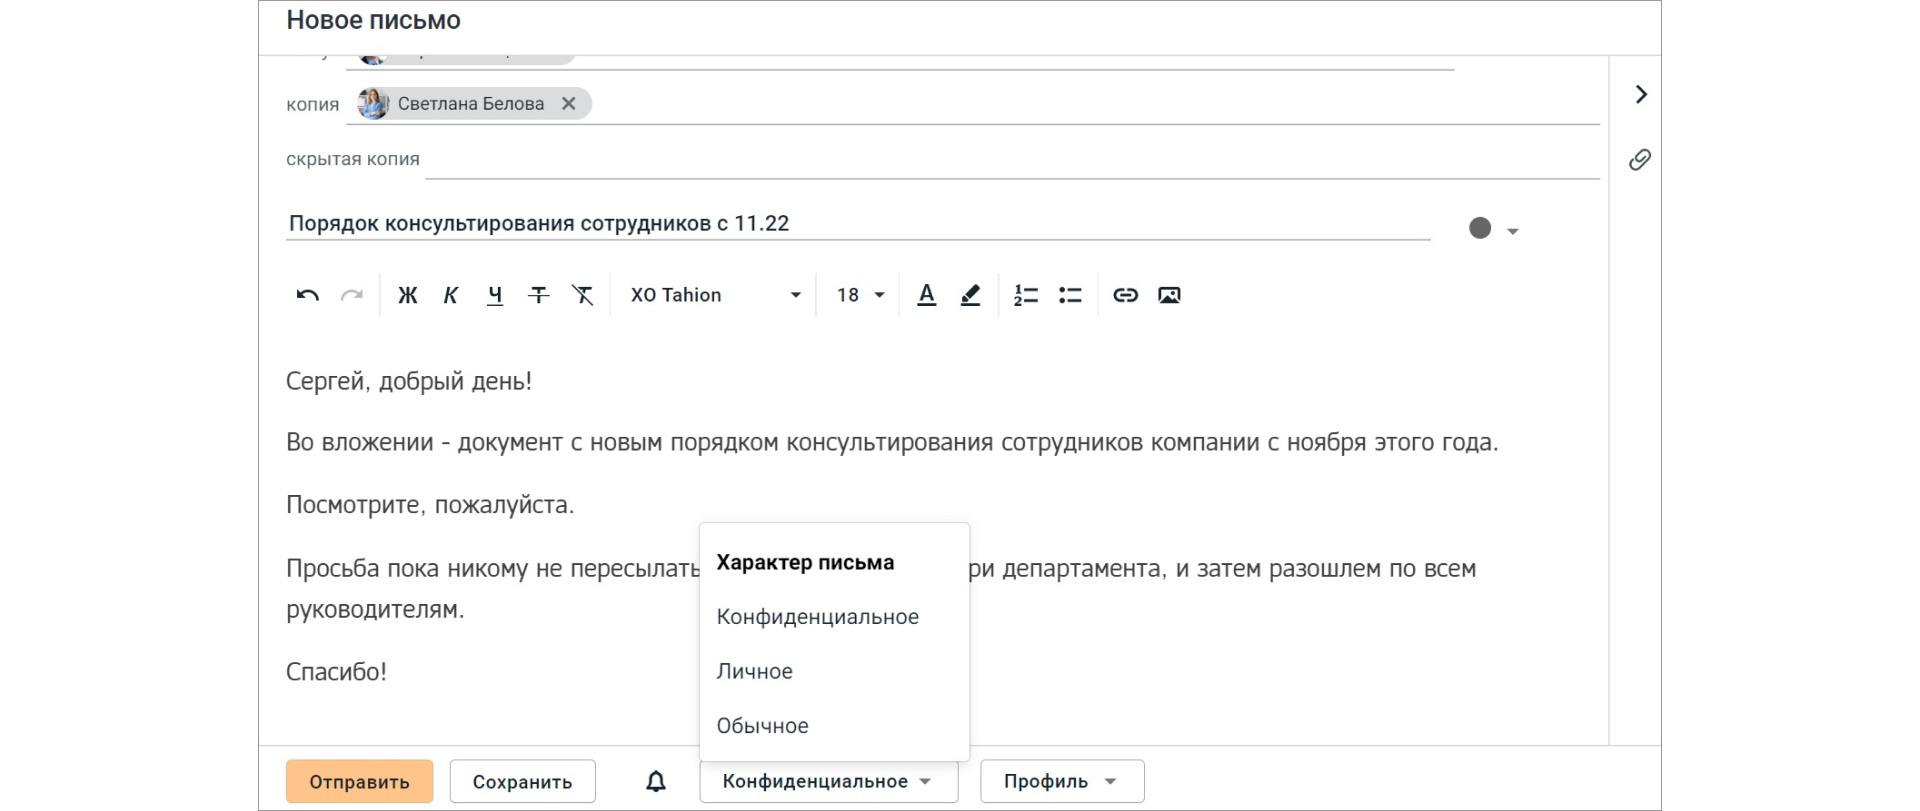The image size is (1920, 811).
Task: Open the XO Tahion font dropdown
Action: [715, 295]
